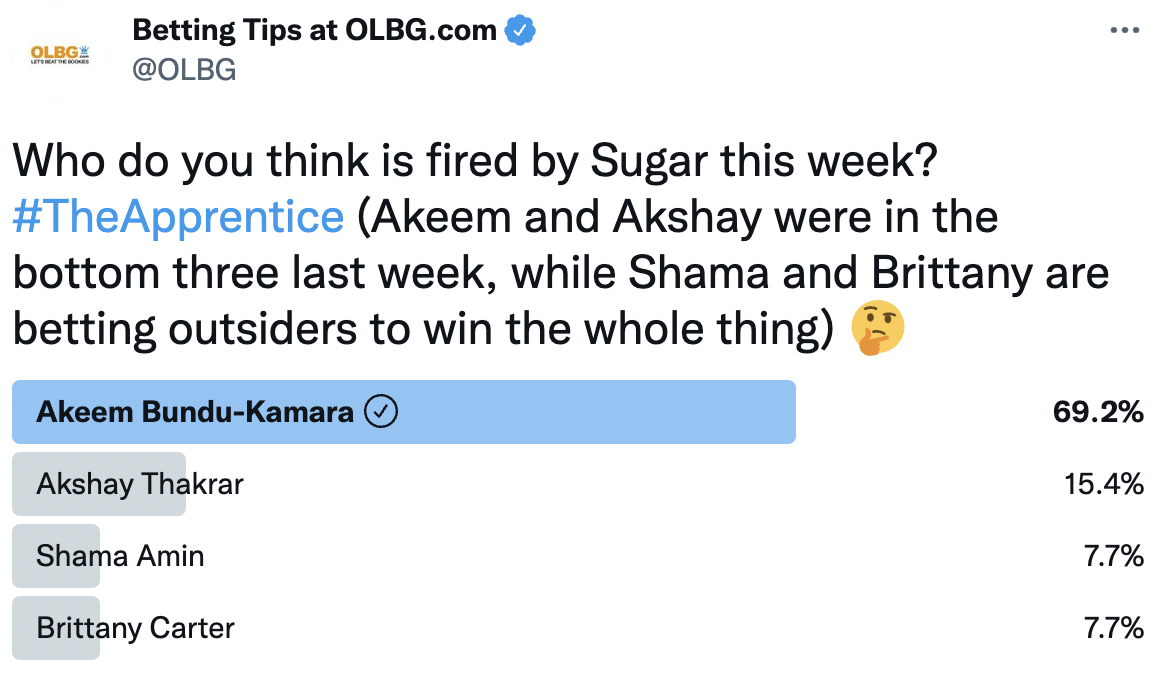1172x676 pixels.
Task: Click the Brittany Carter 7.7% percentage
Action: coord(1114,628)
